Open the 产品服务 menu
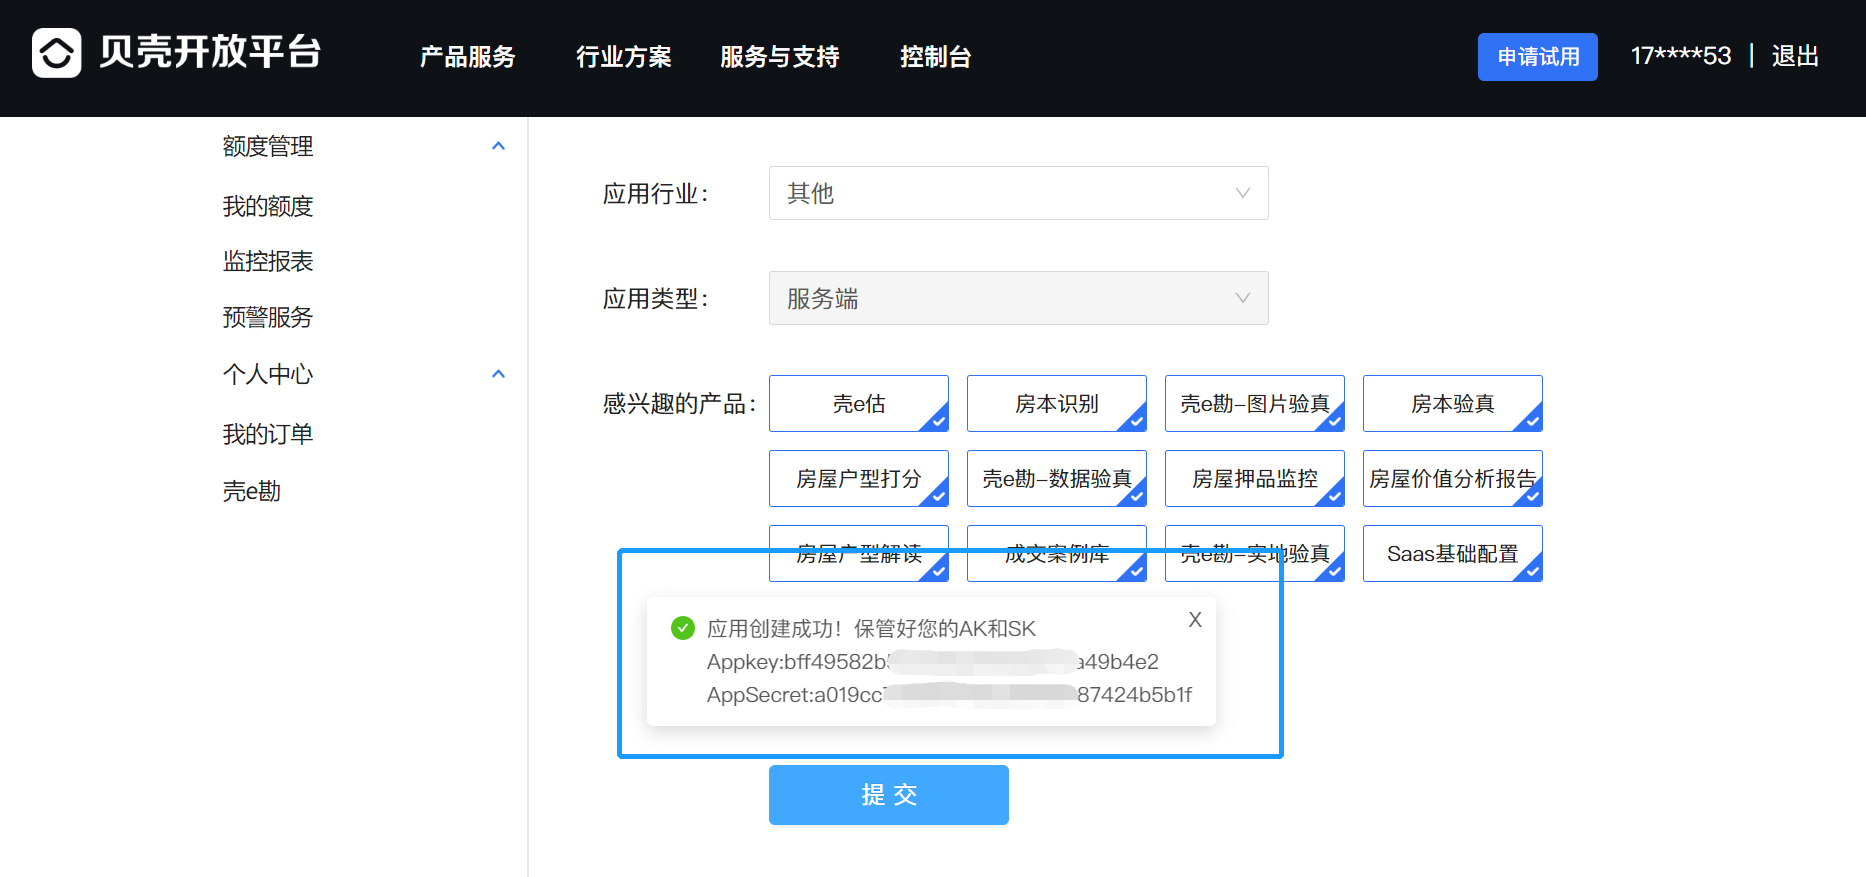Image resolution: width=1866 pixels, height=877 pixels. click(x=467, y=57)
